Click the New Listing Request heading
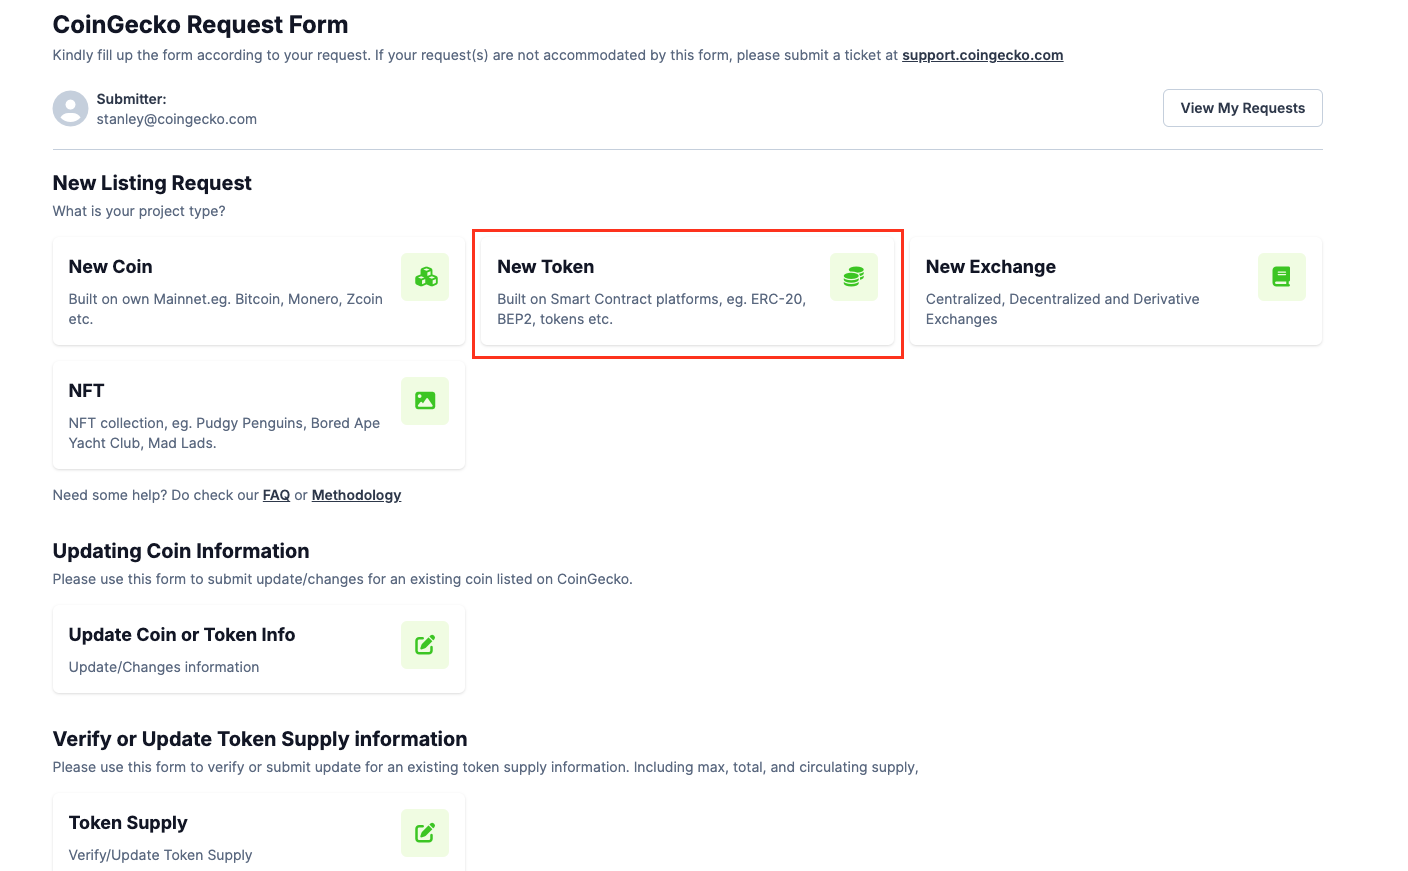This screenshot has width=1408, height=871. pyautogui.click(x=152, y=183)
